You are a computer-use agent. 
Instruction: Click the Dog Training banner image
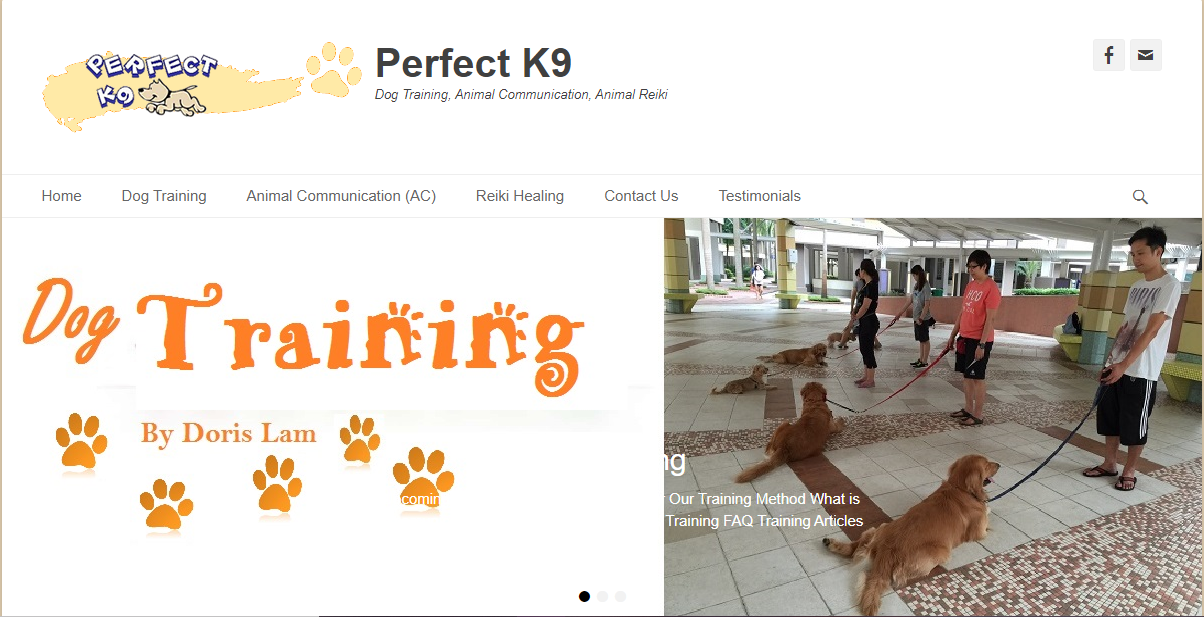pos(332,416)
